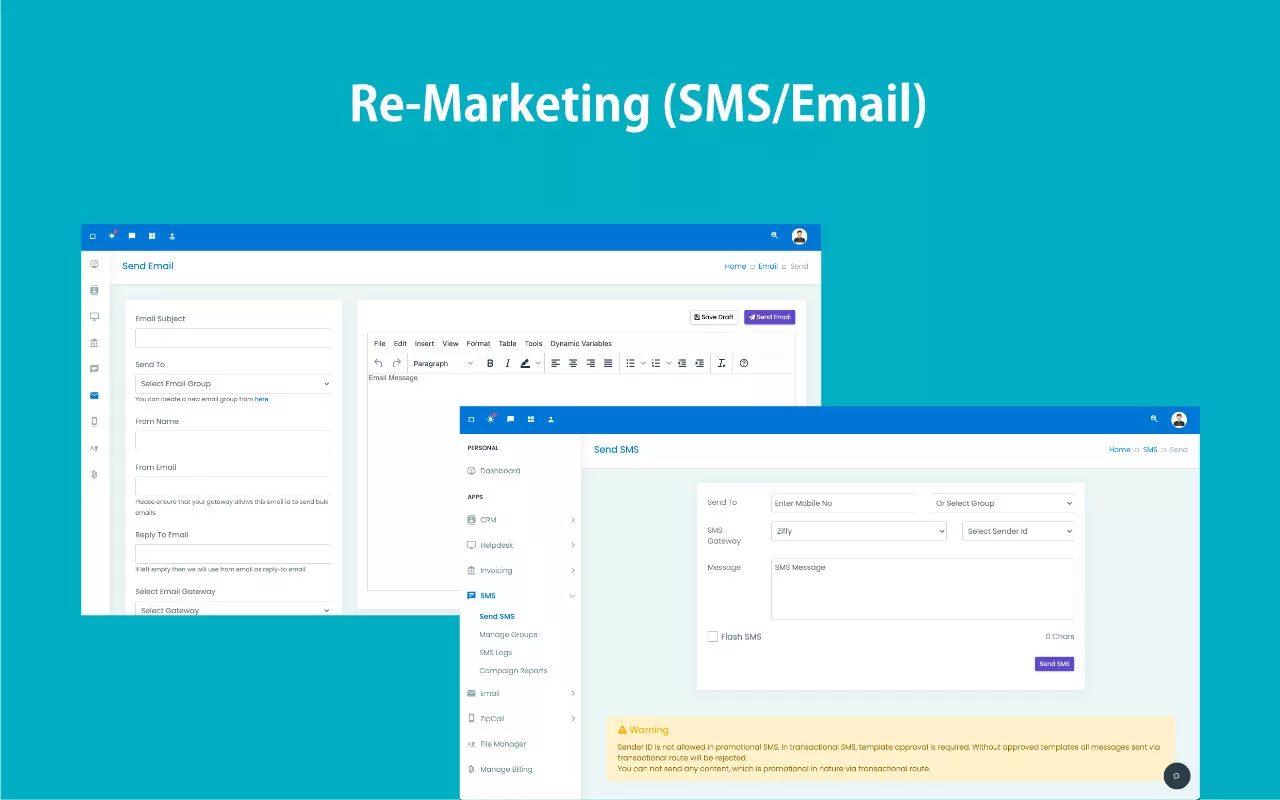Click the Enter Mobile No field
This screenshot has height=800, width=1280.
tap(843, 504)
